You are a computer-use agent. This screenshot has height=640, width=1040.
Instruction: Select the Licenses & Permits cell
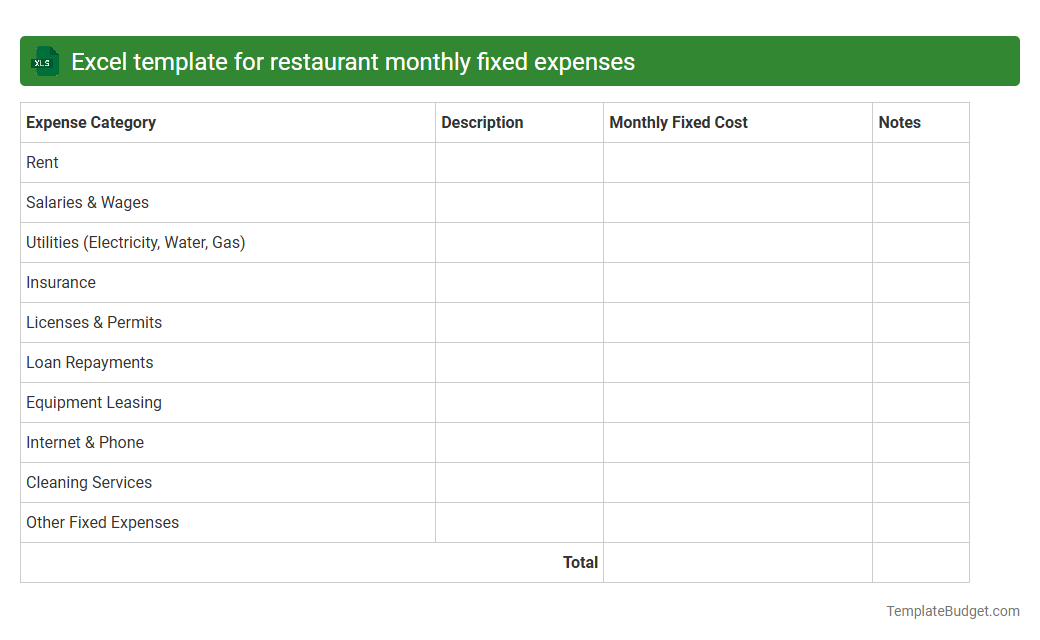coord(94,322)
